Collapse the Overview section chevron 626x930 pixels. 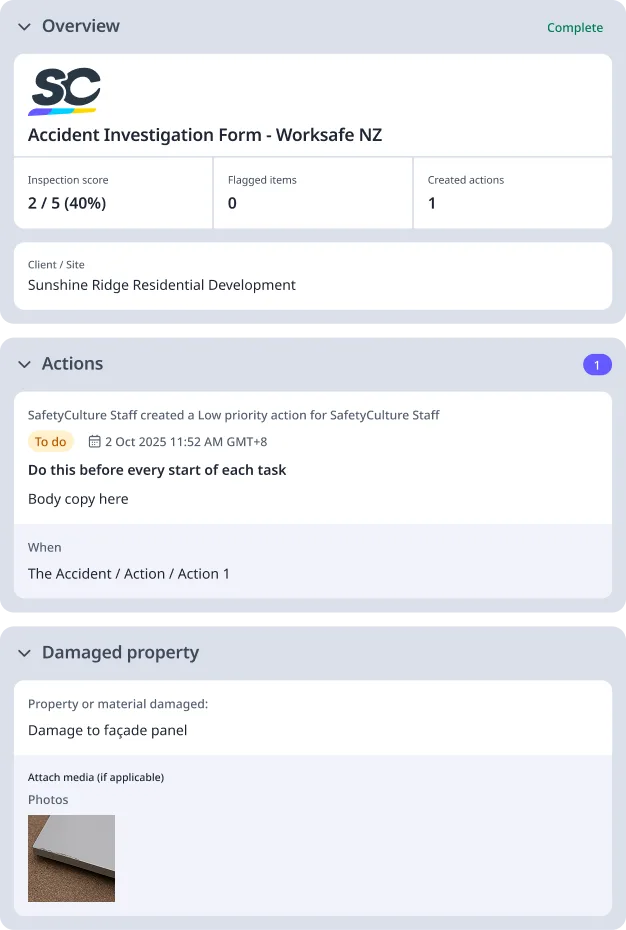point(24,27)
